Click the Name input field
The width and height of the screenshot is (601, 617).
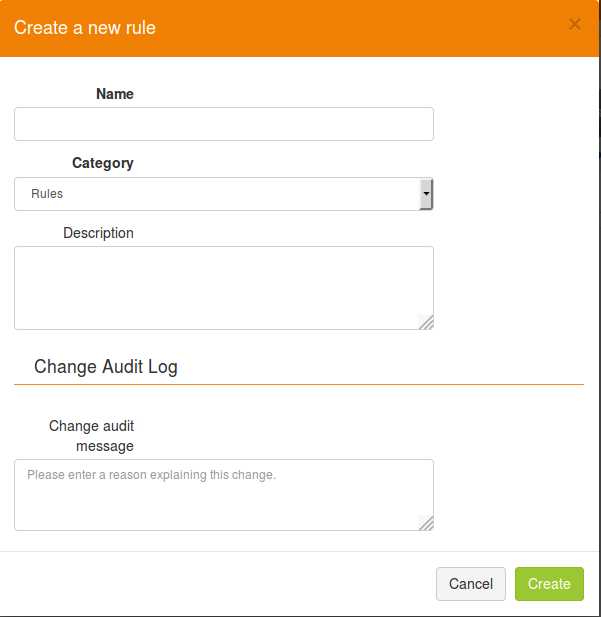point(224,124)
